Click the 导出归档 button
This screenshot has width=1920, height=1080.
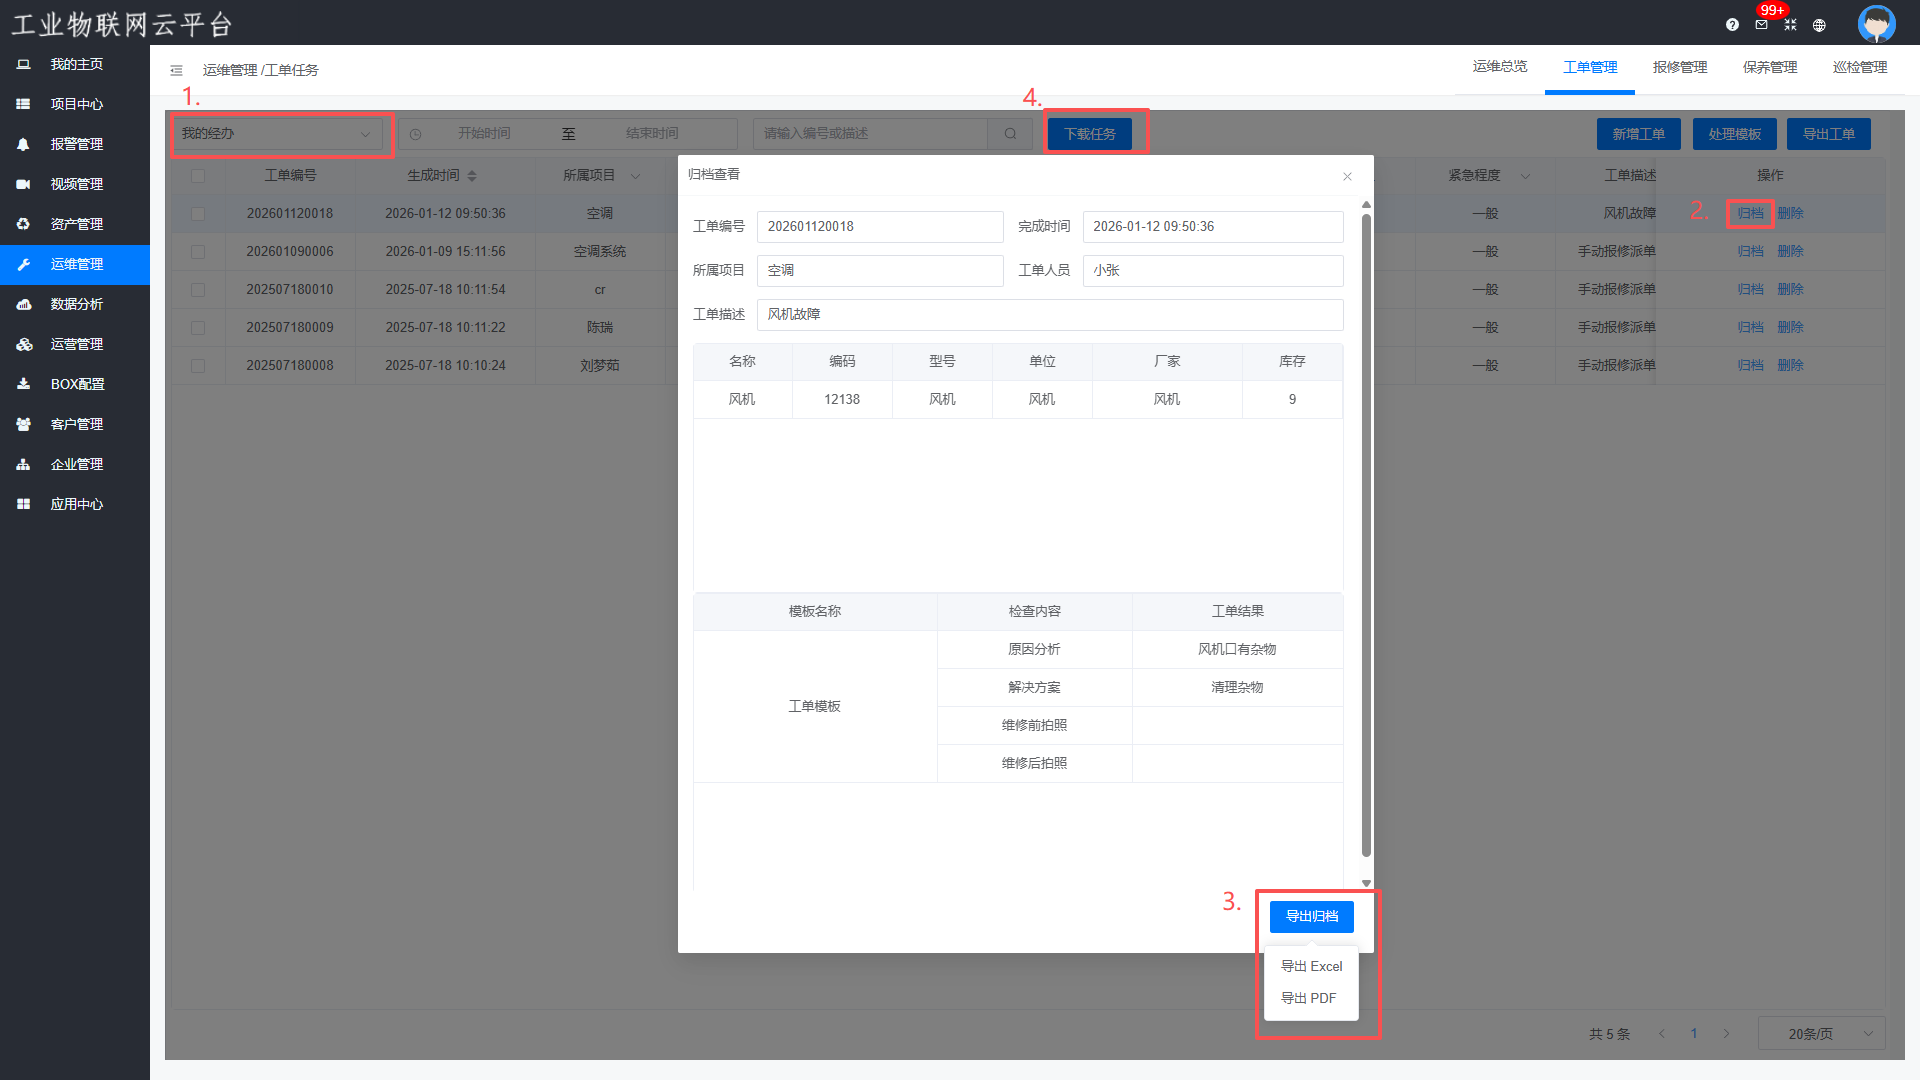(x=1311, y=916)
